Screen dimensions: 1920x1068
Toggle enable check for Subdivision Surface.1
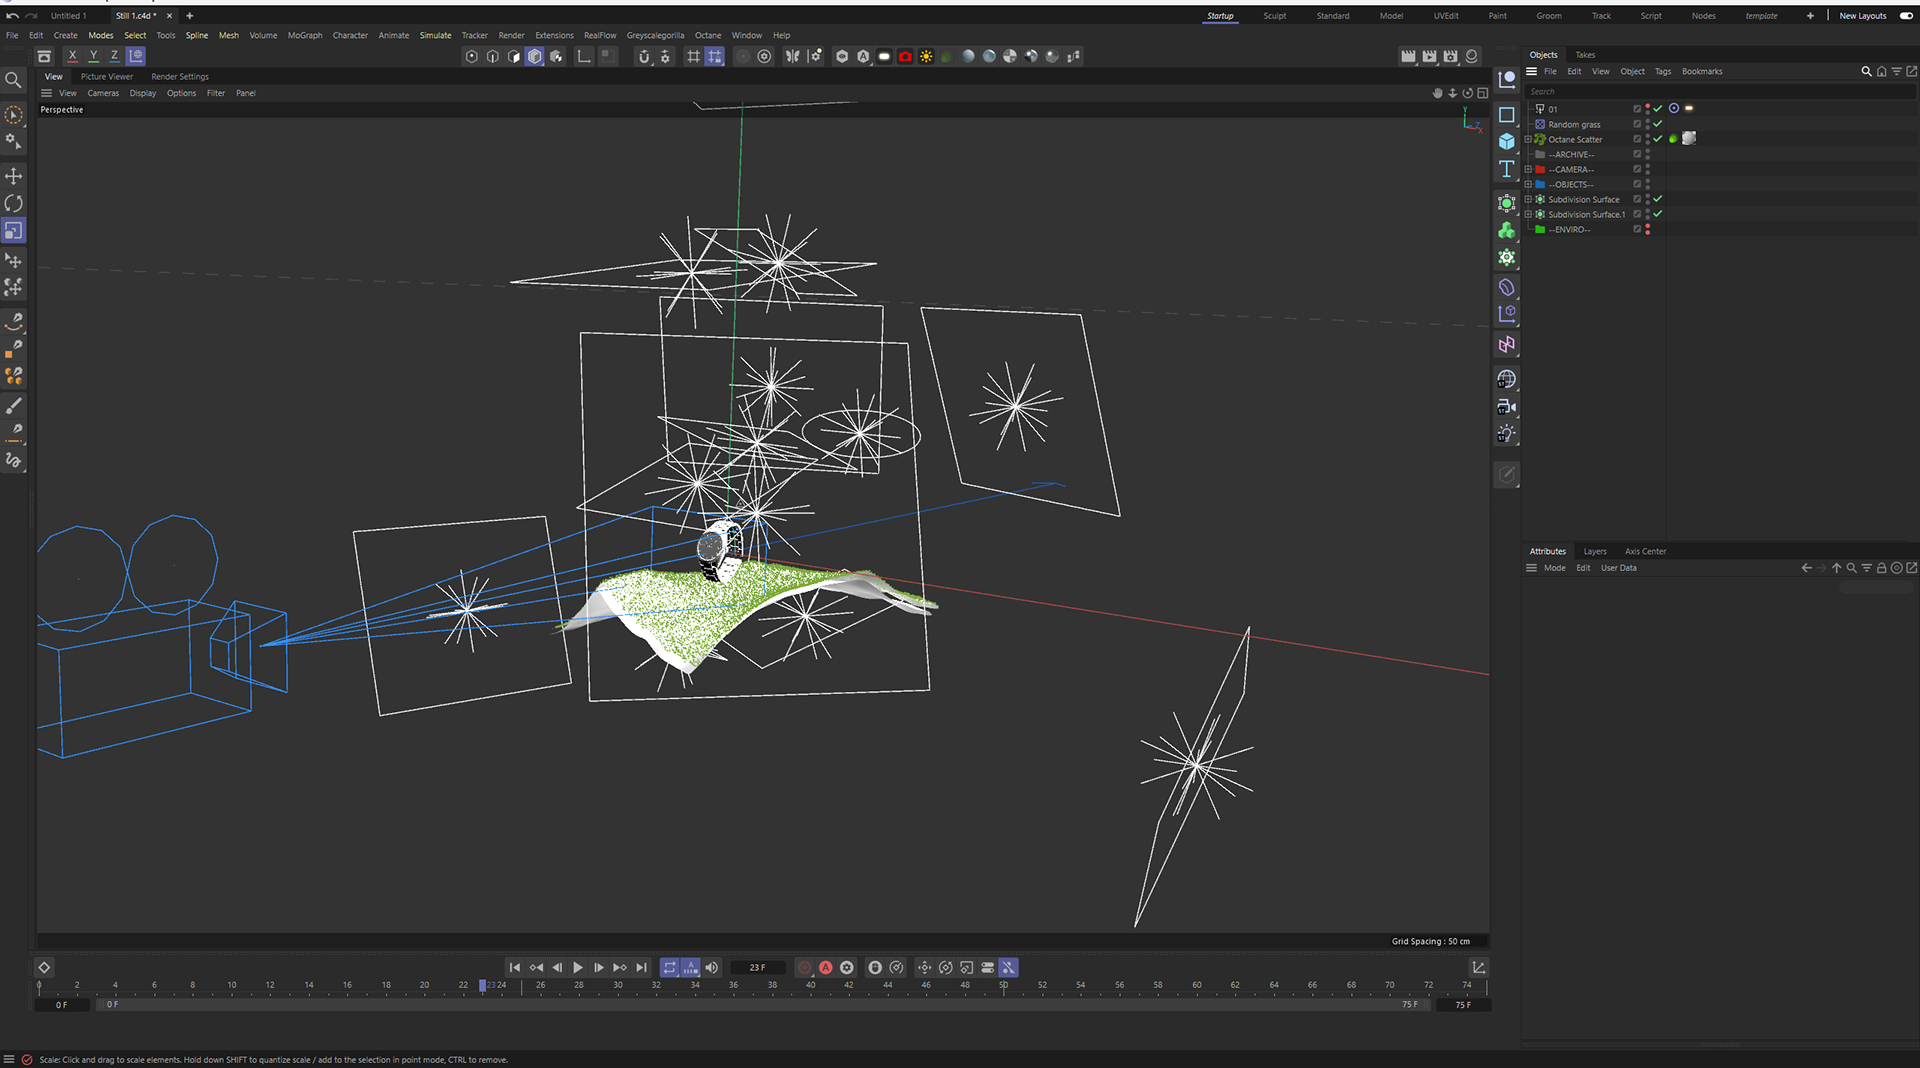(1658, 214)
